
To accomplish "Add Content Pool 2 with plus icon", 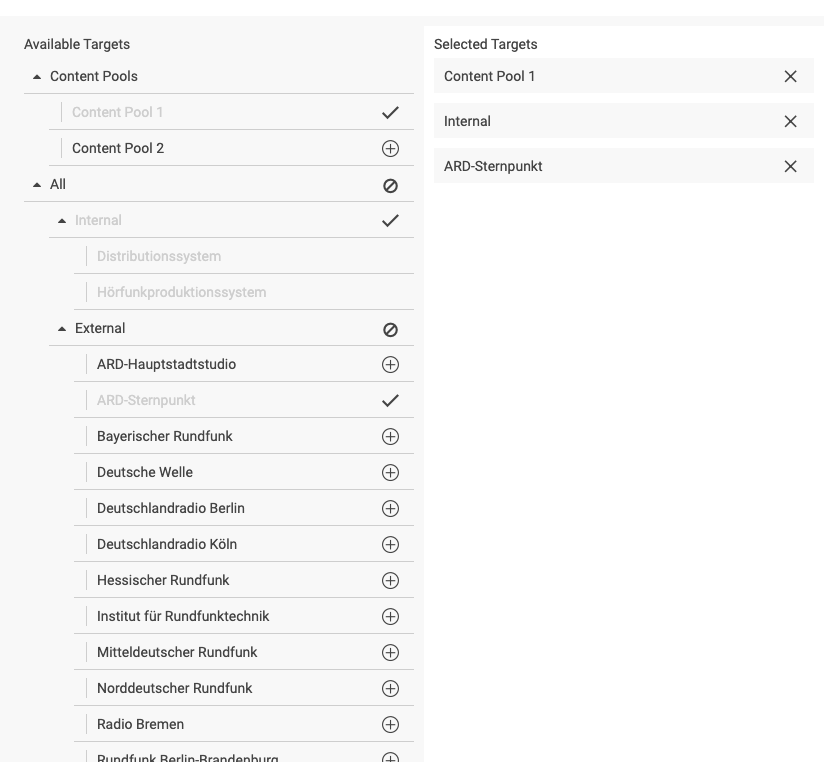I will pyautogui.click(x=390, y=149).
